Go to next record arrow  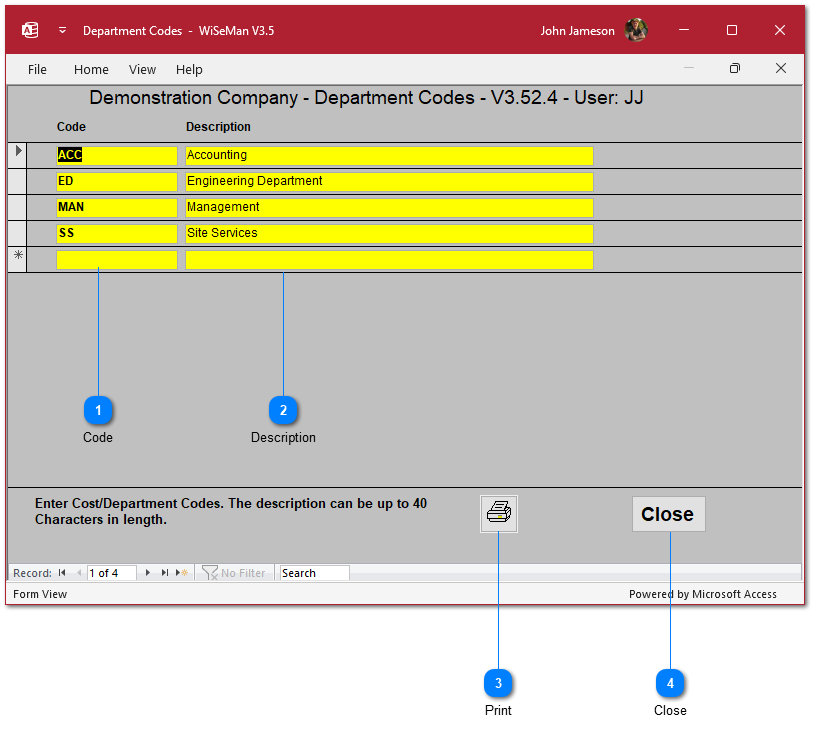click(148, 573)
